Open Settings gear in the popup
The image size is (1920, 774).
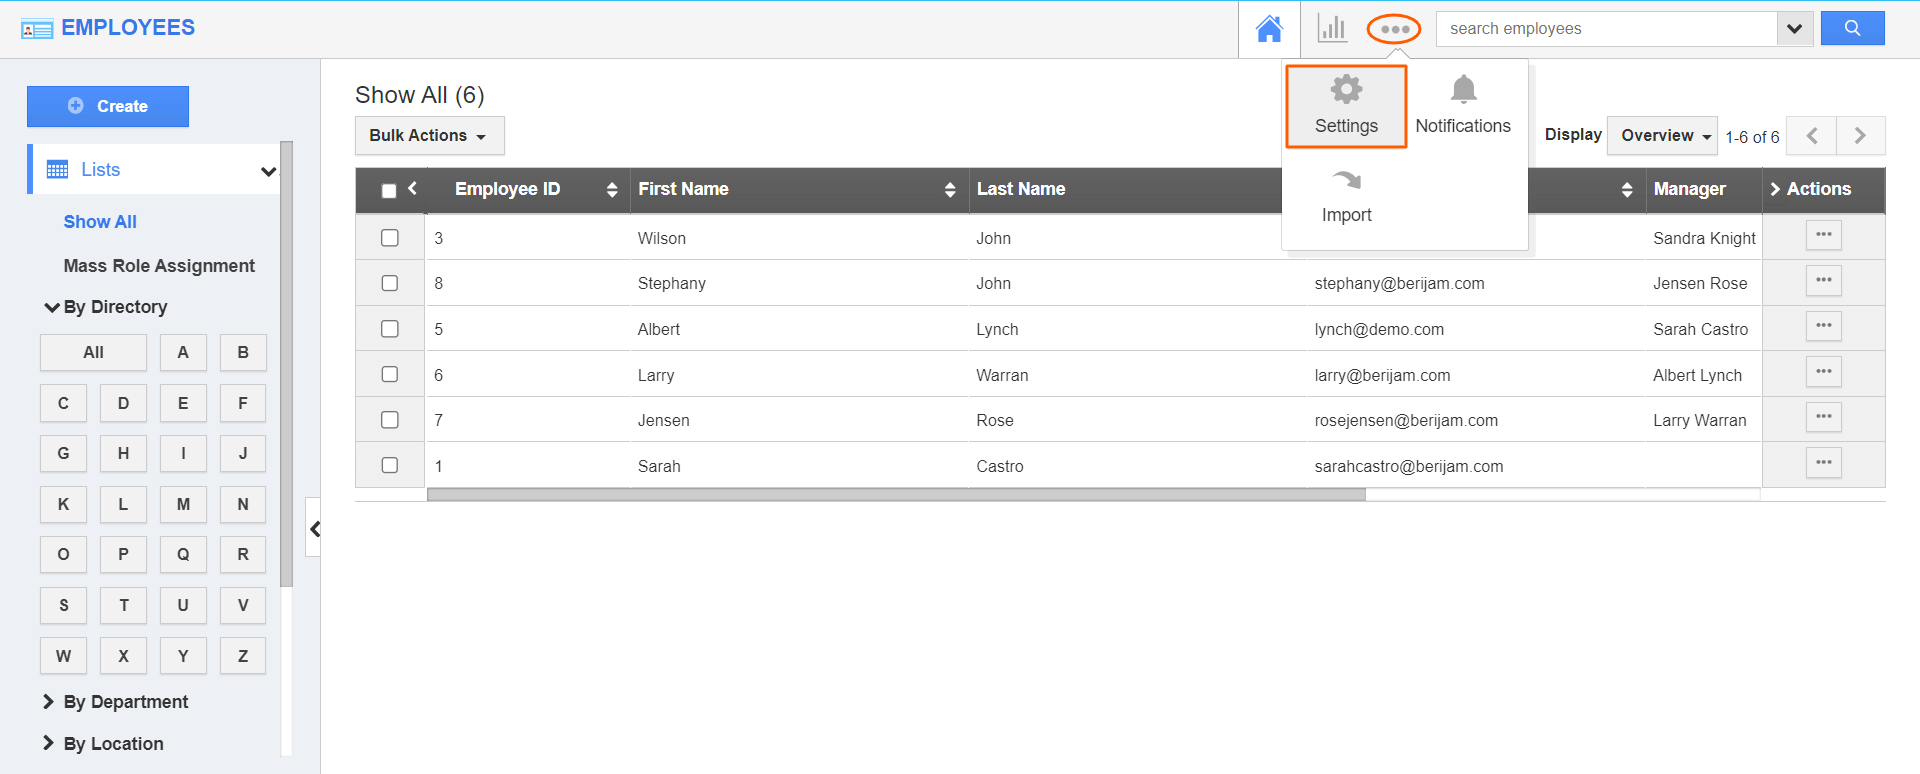pos(1346,106)
